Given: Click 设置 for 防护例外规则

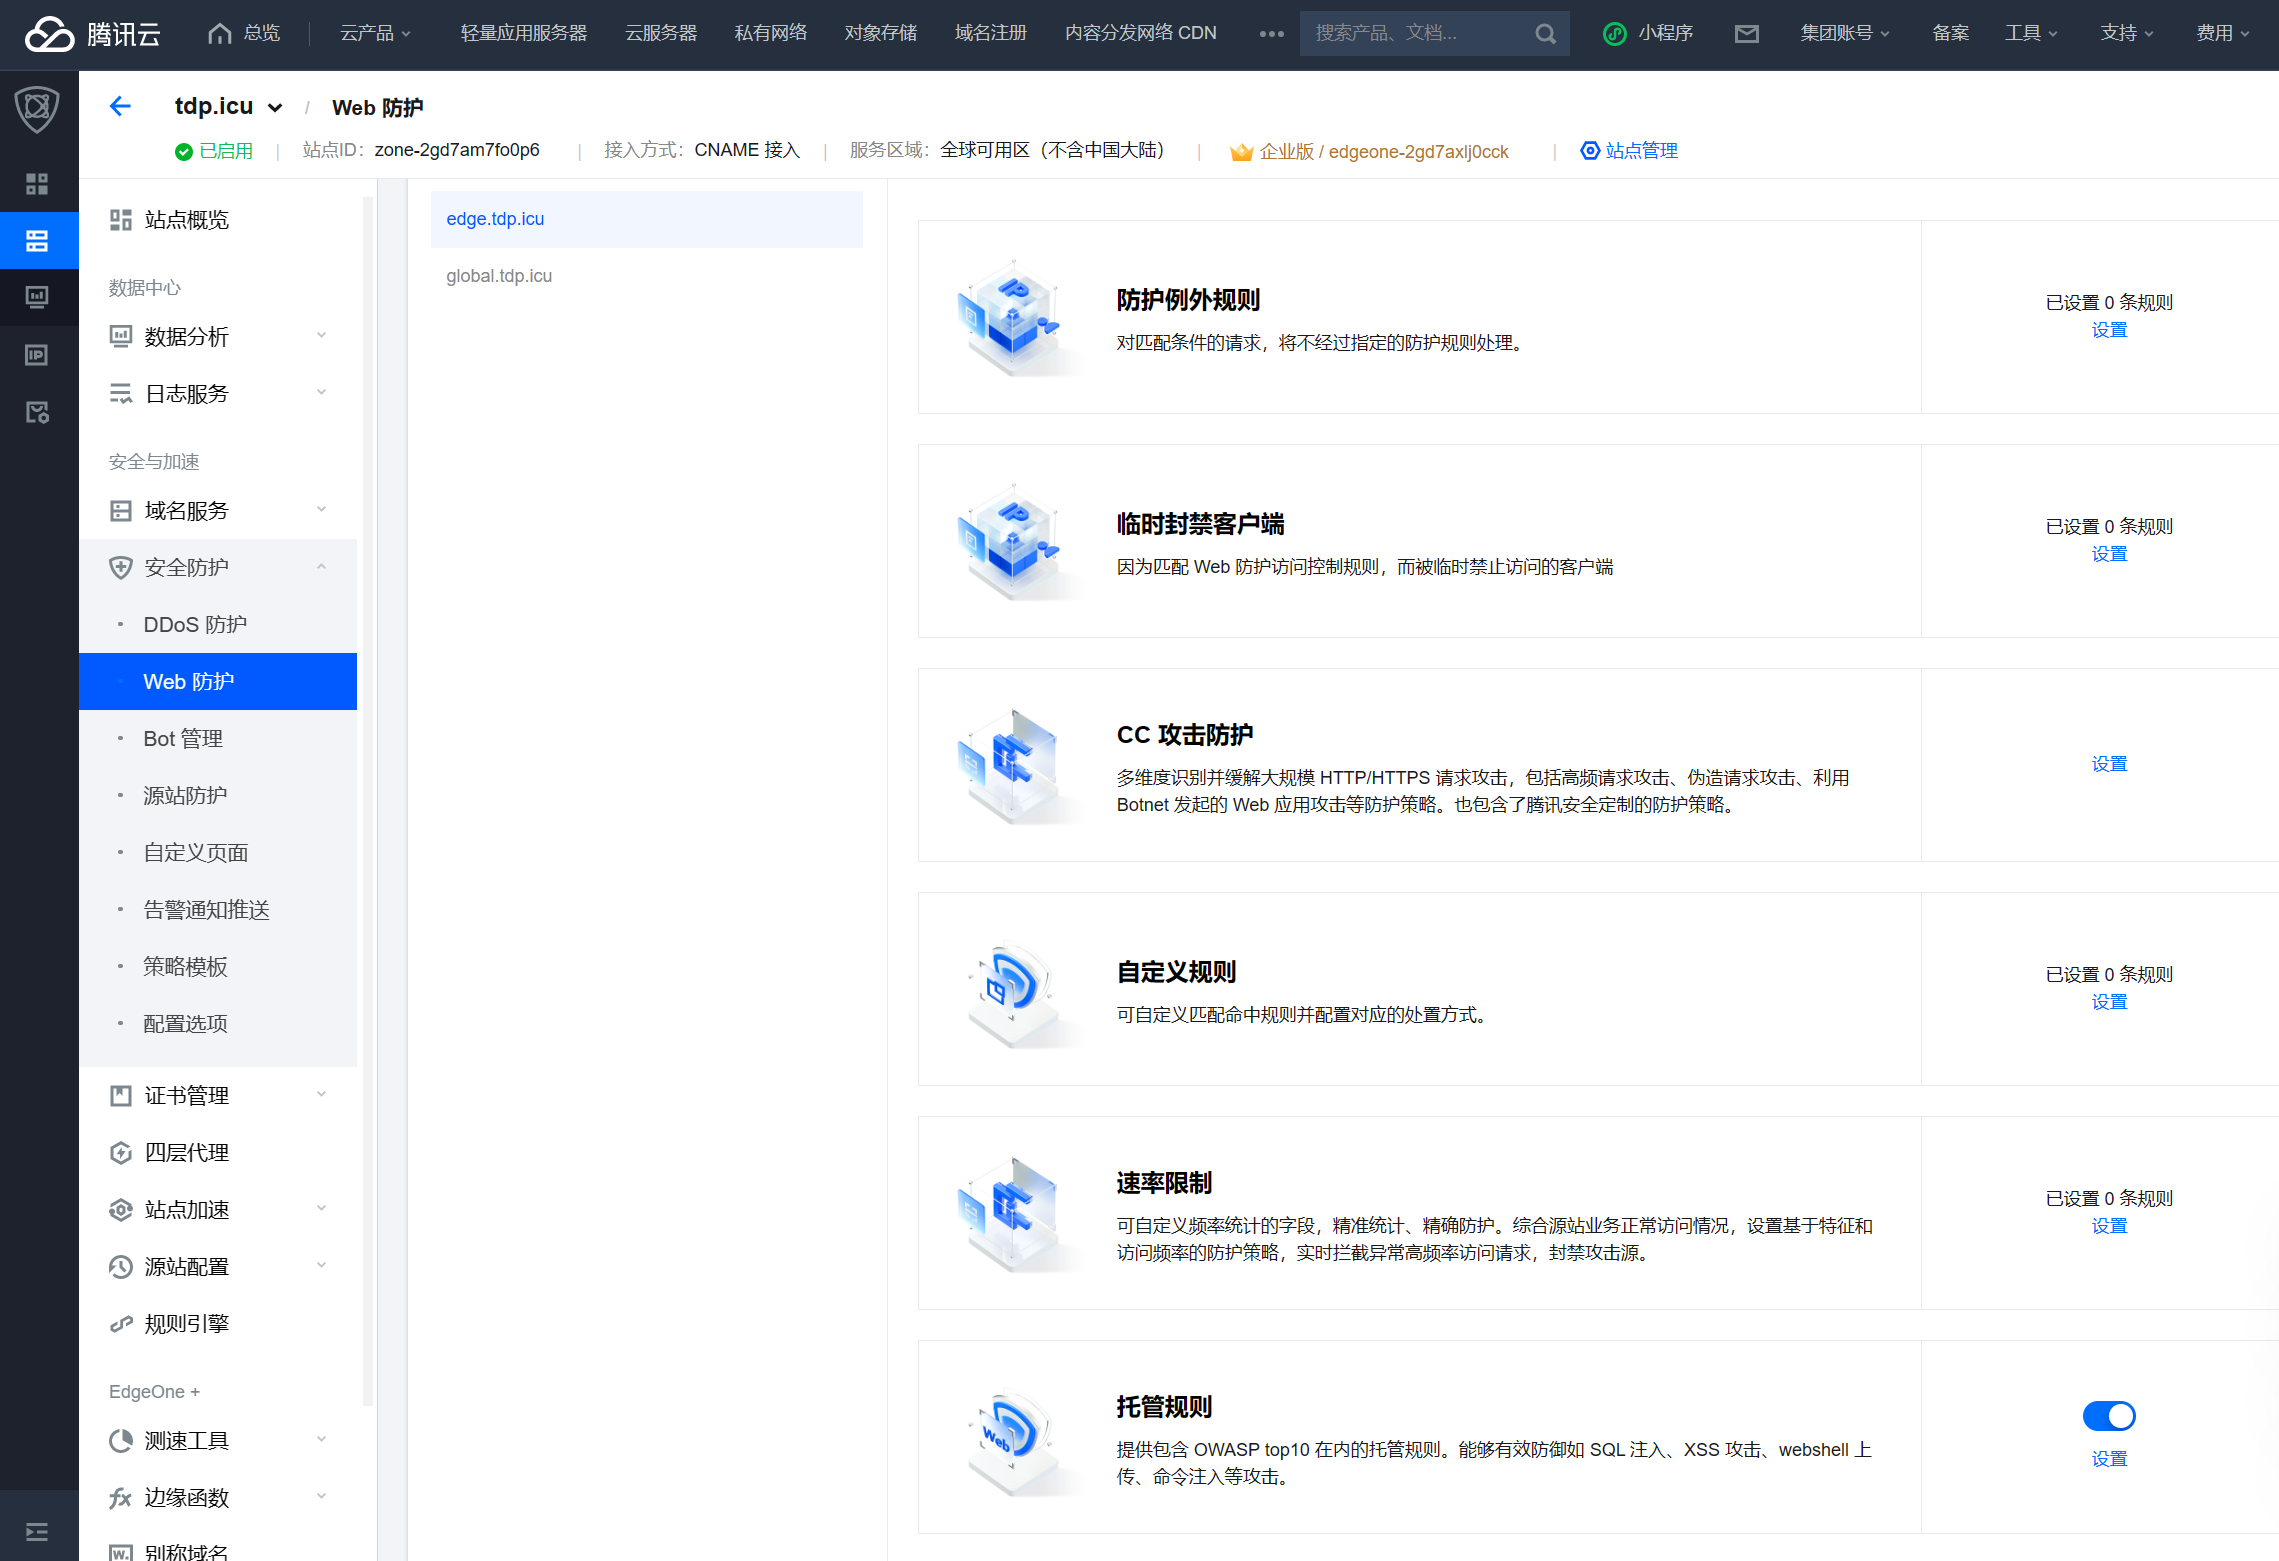Looking at the screenshot, I should coord(2109,330).
